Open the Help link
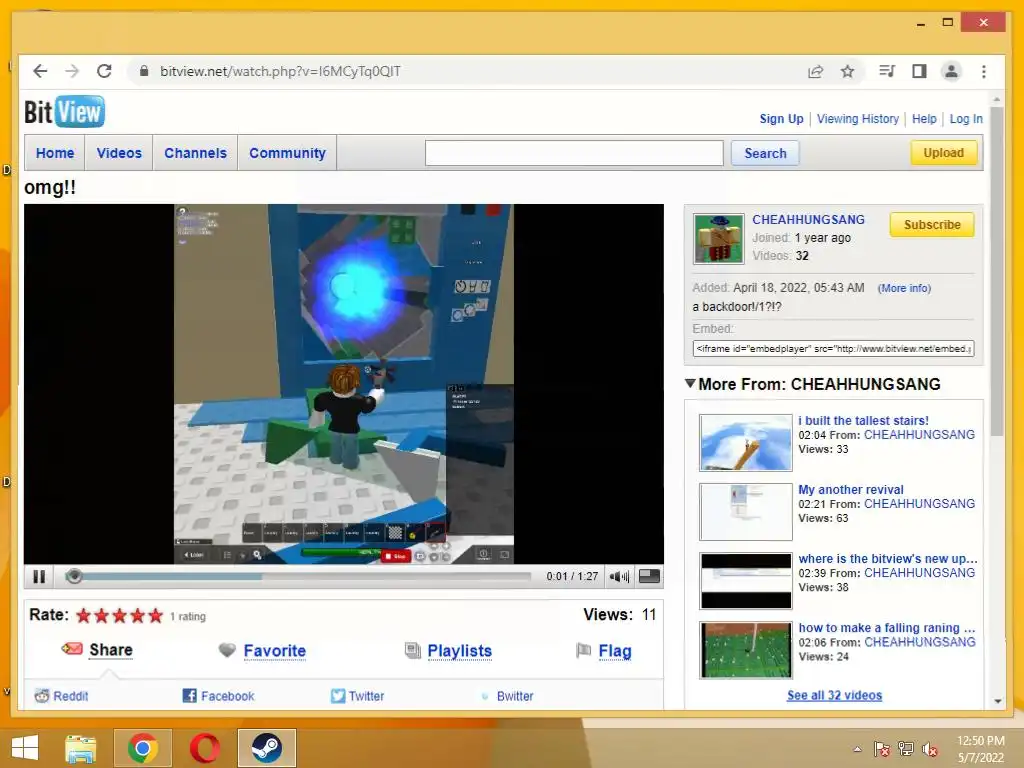Viewport: 1024px width, 768px height. click(924, 119)
